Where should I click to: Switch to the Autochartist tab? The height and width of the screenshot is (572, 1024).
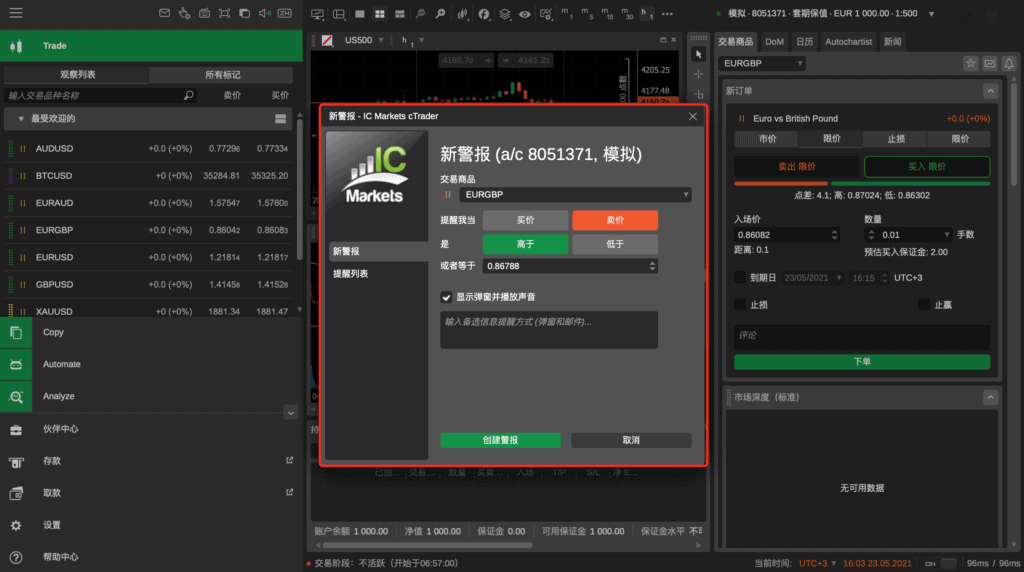(x=848, y=42)
